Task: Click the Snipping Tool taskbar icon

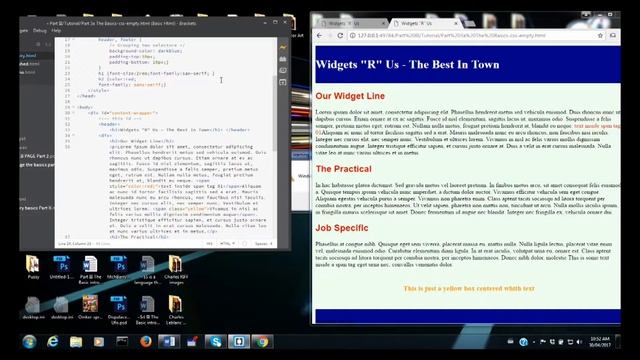Action: click(192, 341)
